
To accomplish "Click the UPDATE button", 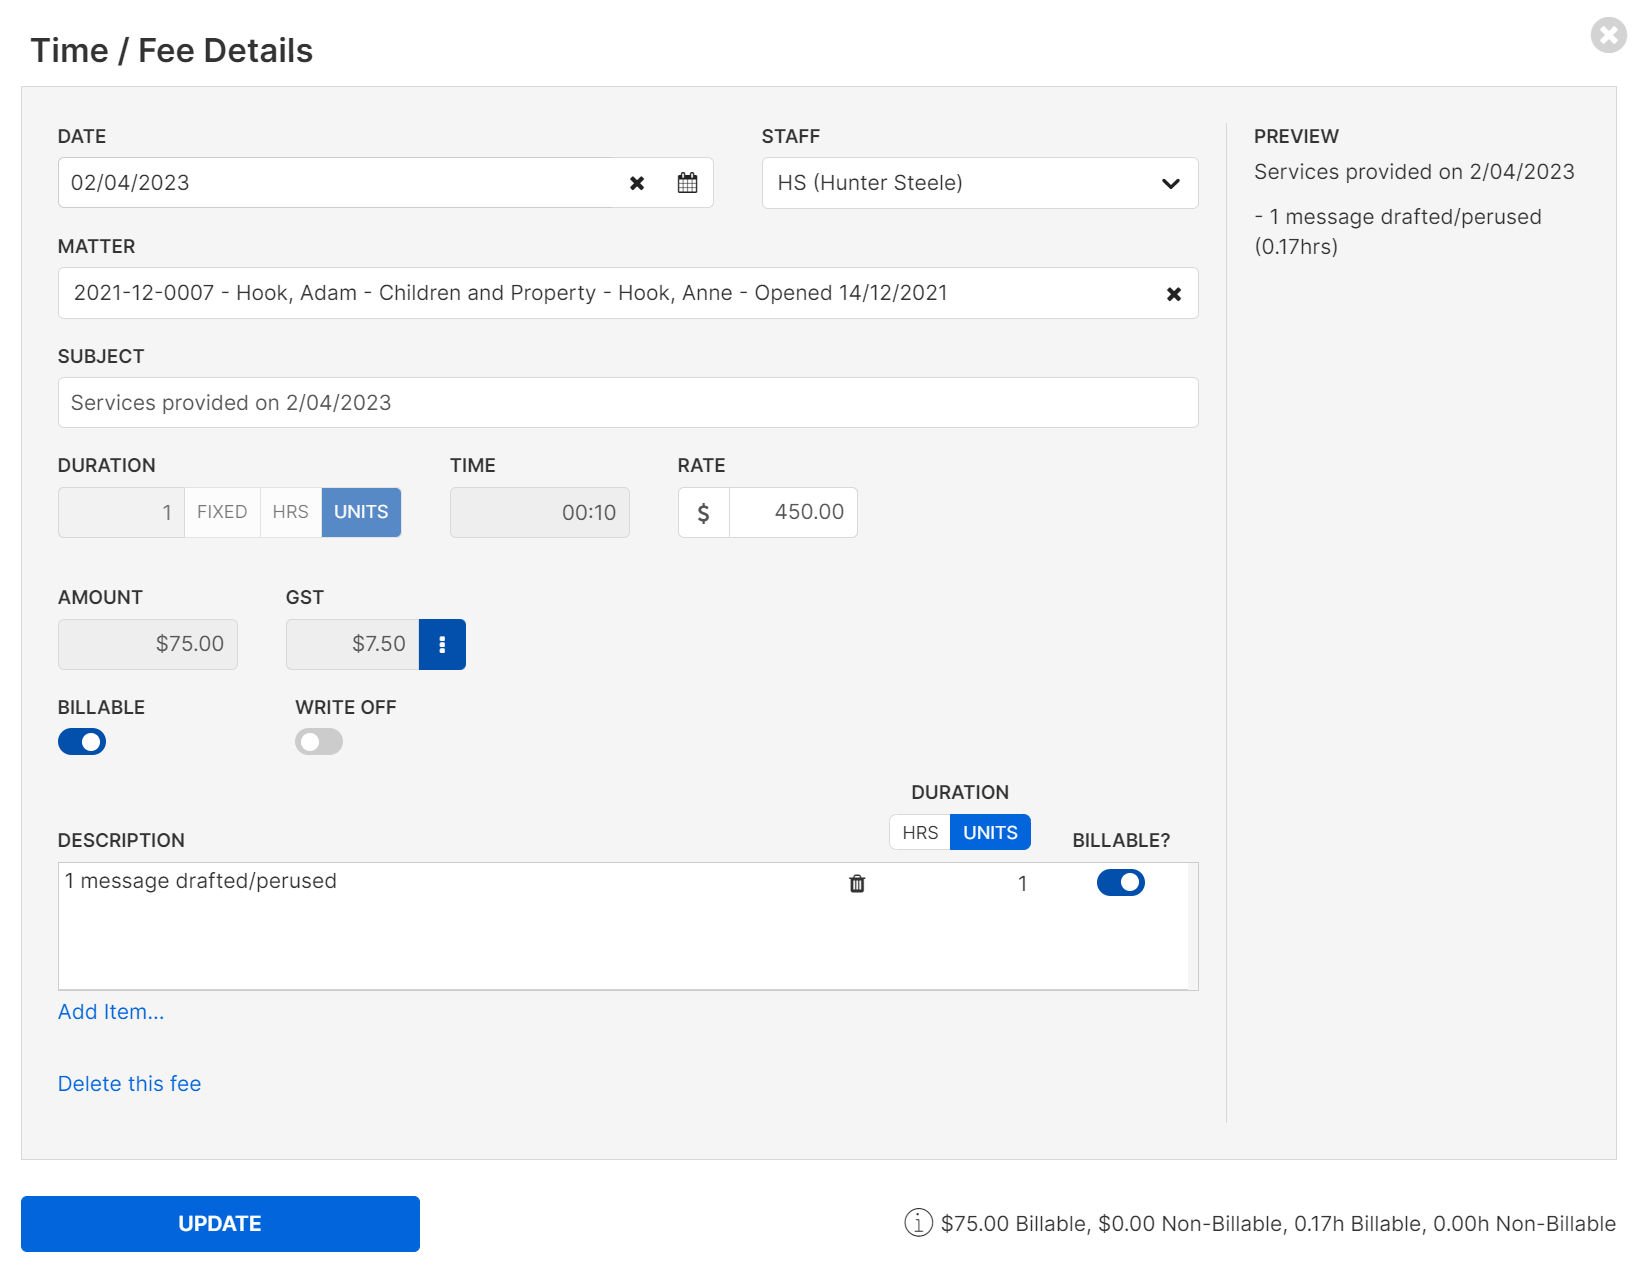I will pyautogui.click(x=220, y=1224).
